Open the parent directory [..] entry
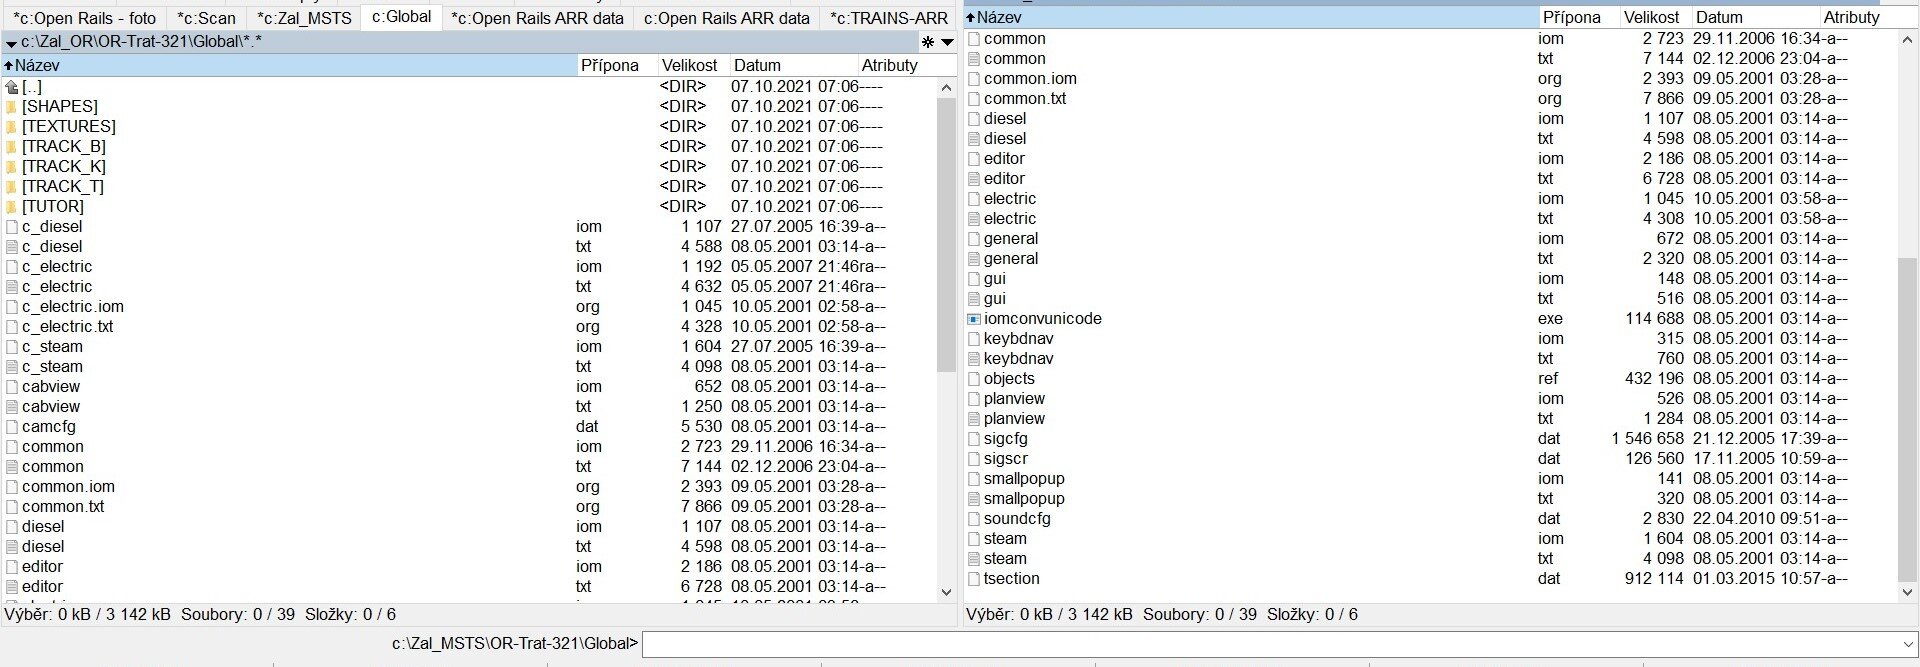This screenshot has width=1920, height=667. pyautogui.click(x=31, y=87)
